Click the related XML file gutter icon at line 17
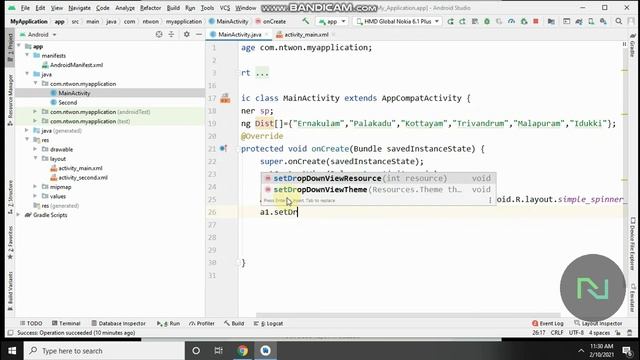Image resolution: width=640 pixels, height=360 pixels. click(x=225, y=98)
